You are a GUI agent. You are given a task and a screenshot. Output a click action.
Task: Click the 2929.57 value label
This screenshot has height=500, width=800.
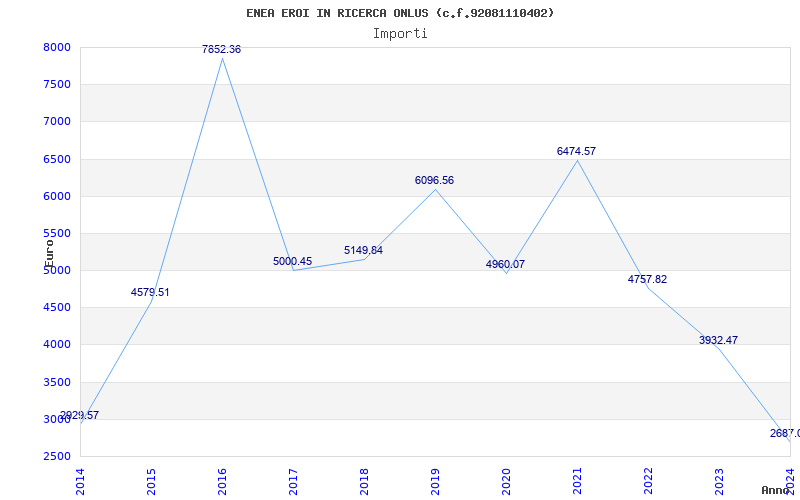[x=80, y=415]
